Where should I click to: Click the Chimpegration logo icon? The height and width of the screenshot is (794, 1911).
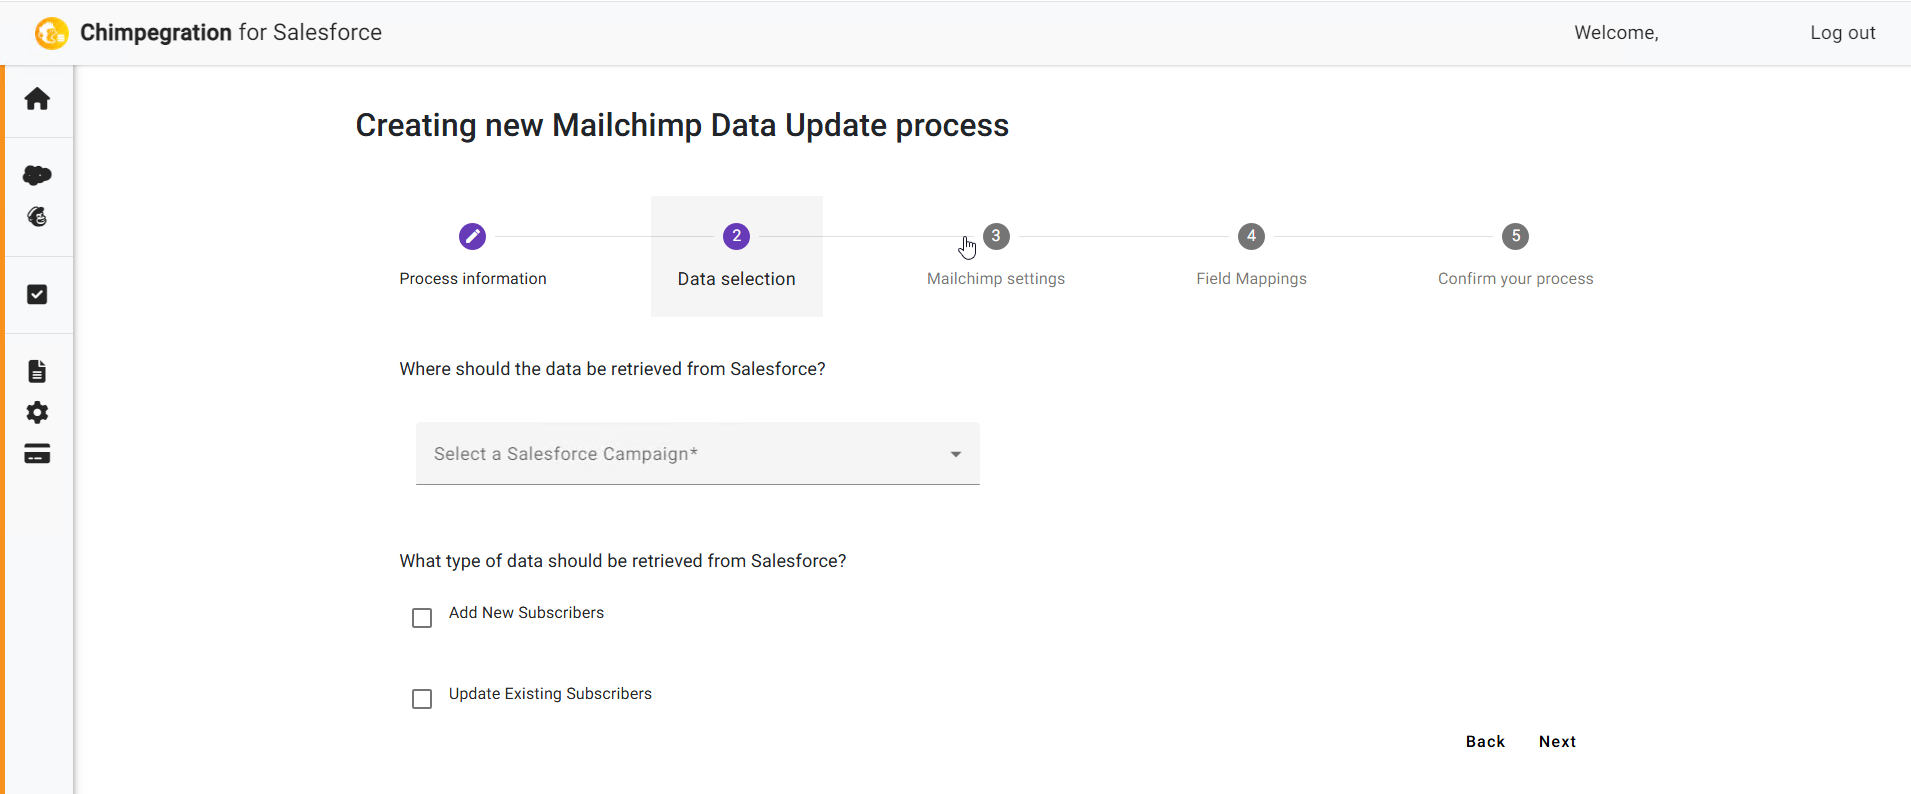coord(52,33)
